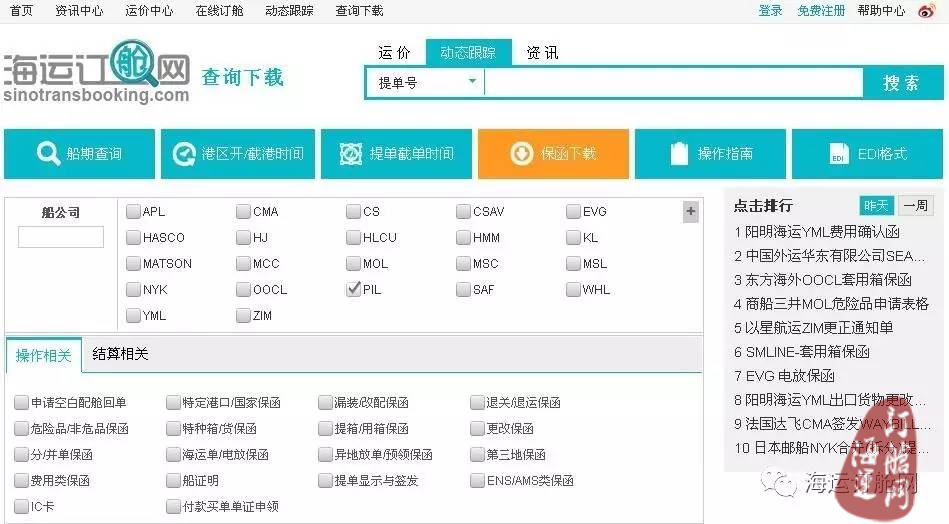Open 查询下载 in top navigation
Viewport: 949px width, 524px height.
(x=360, y=10)
